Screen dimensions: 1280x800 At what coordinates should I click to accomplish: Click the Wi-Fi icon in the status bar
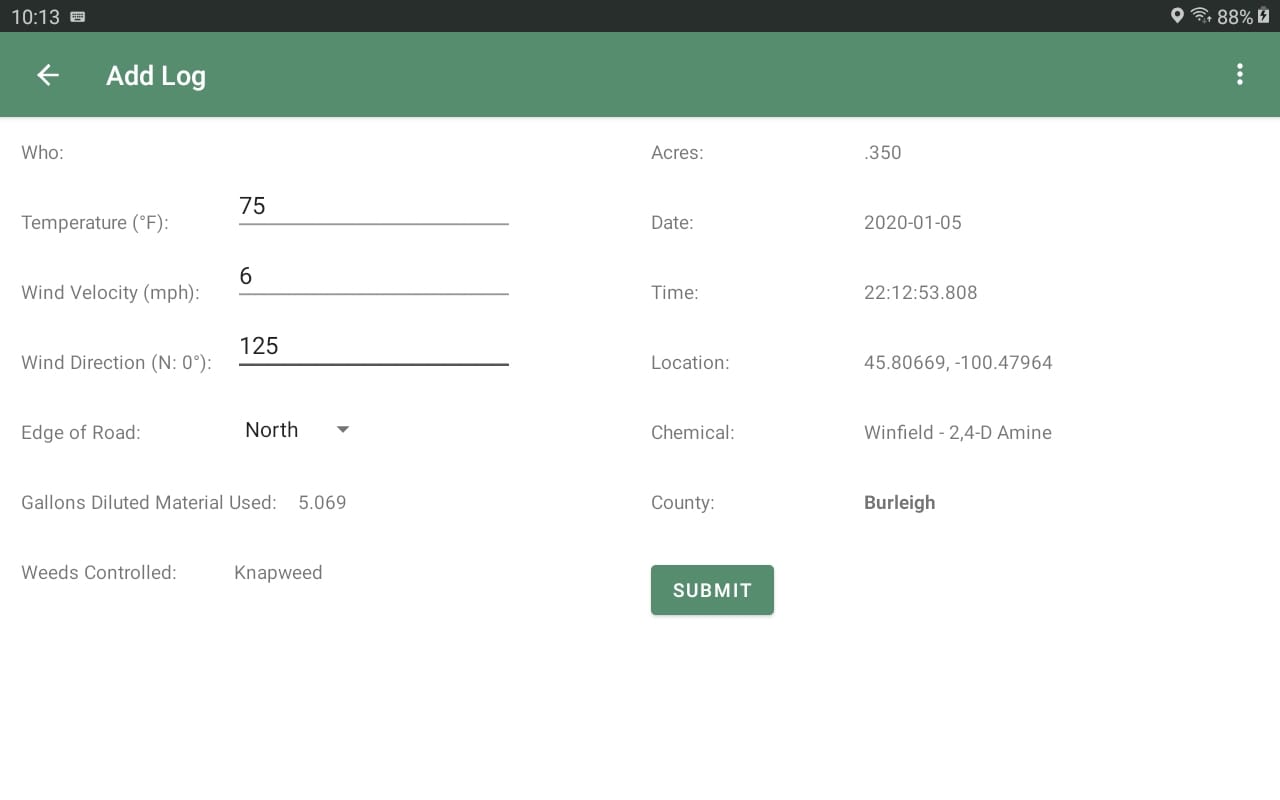click(x=1199, y=16)
